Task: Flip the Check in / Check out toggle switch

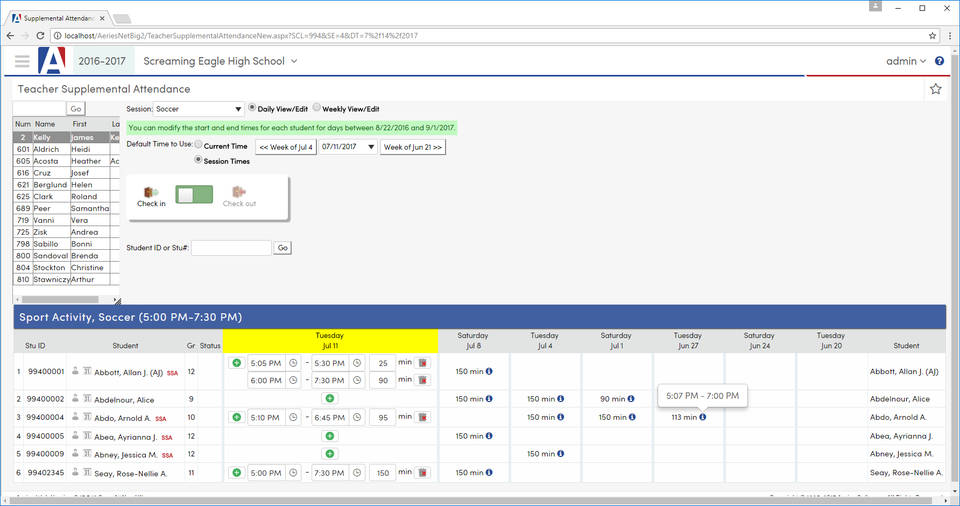Action: coord(194,194)
